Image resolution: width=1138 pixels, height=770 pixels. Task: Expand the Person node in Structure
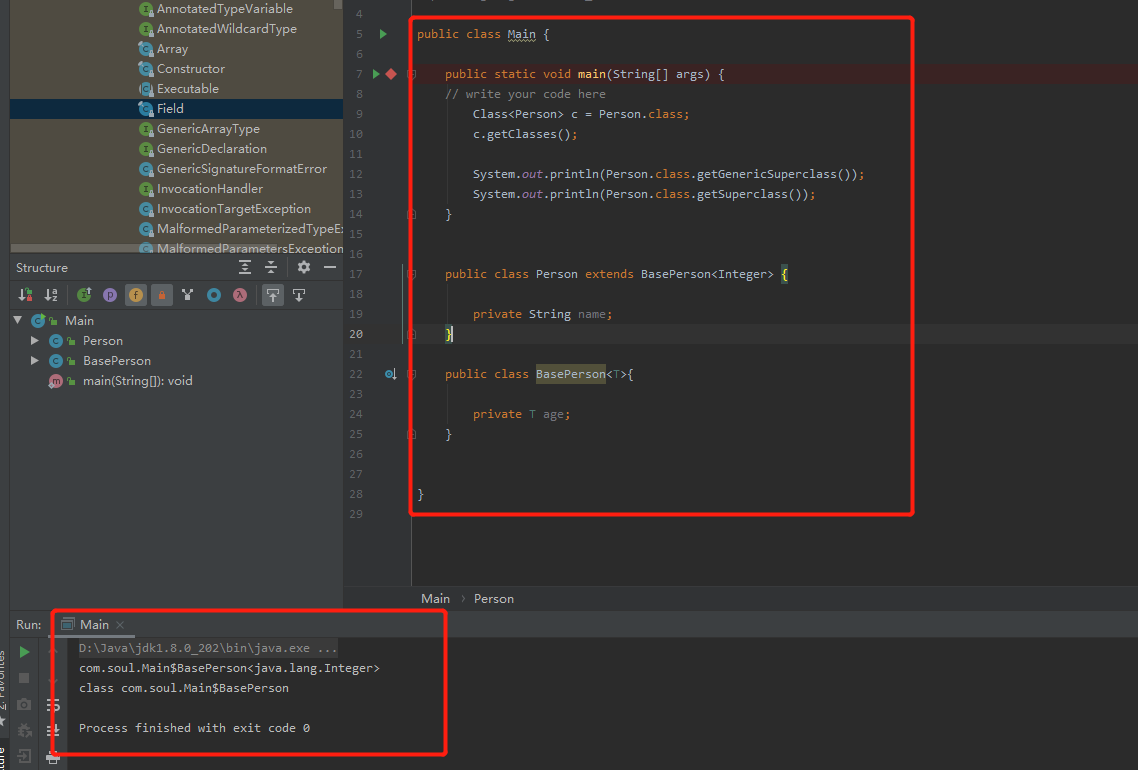[x=34, y=340]
